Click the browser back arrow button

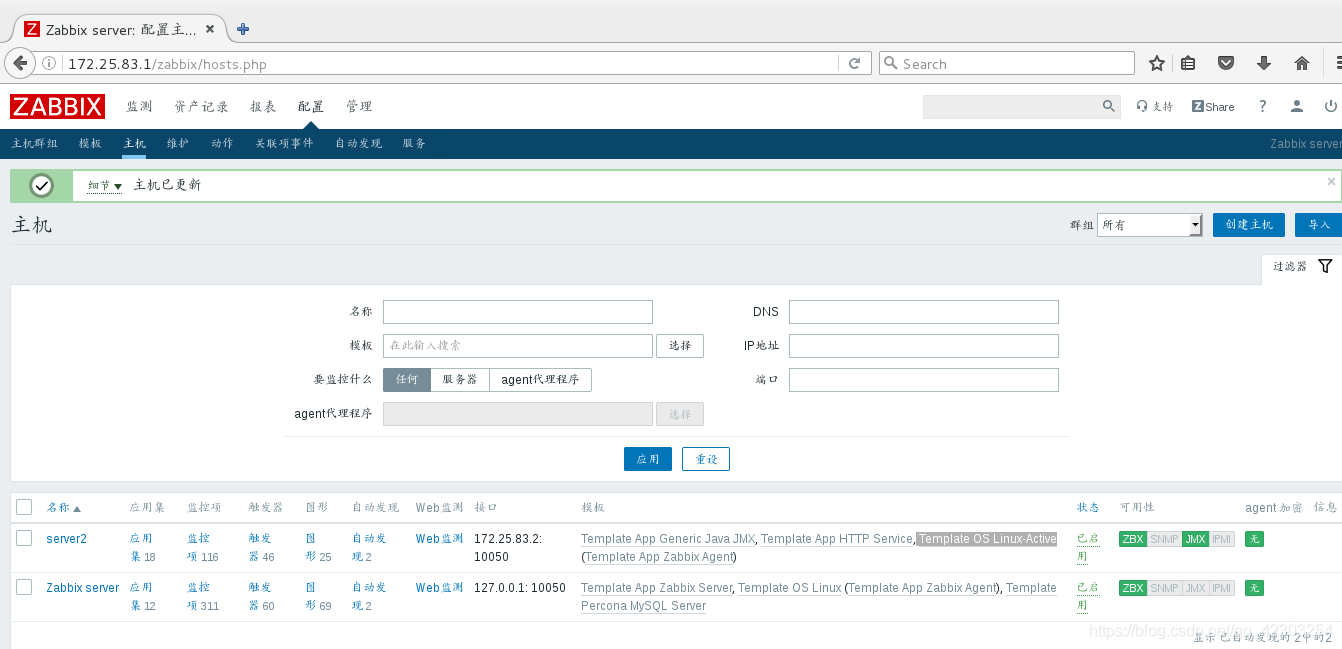pyautogui.click(x=19, y=63)
